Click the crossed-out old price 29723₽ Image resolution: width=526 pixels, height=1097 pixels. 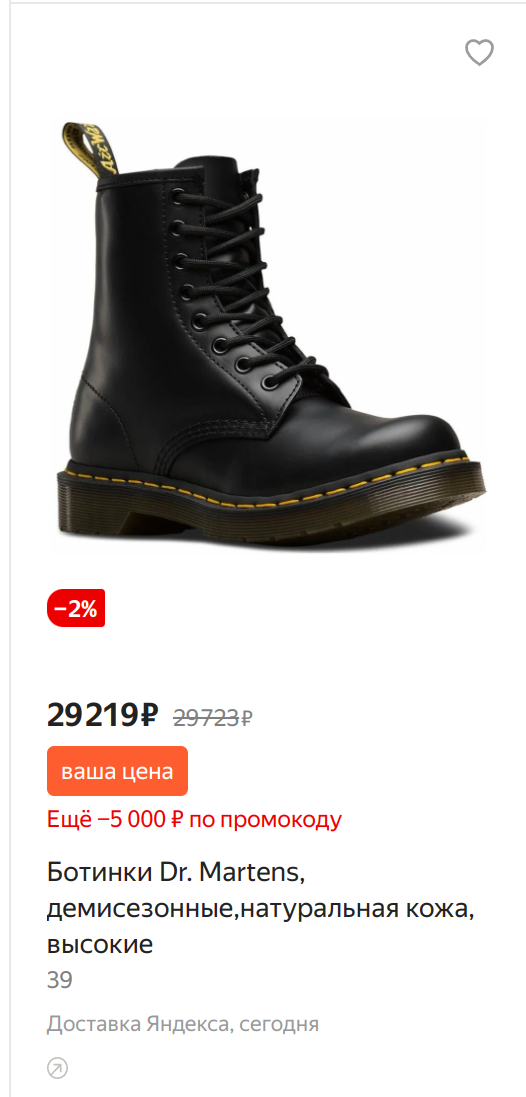point(213,717)
